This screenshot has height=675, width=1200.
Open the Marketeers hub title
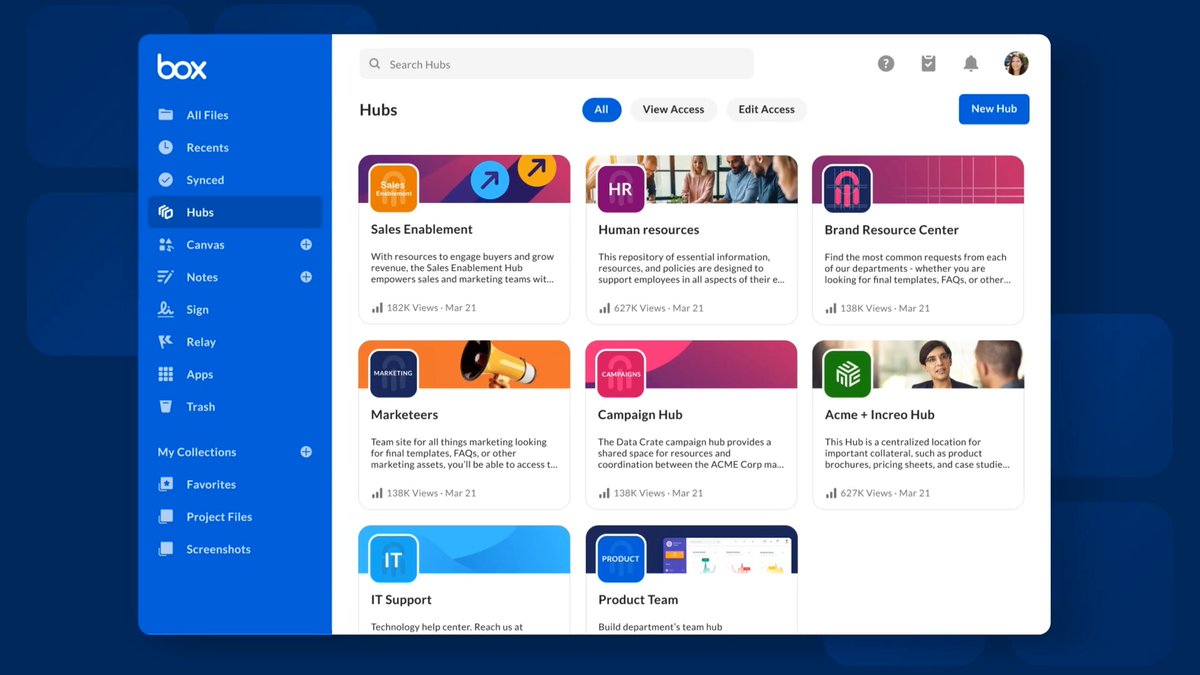pos(405,414)
